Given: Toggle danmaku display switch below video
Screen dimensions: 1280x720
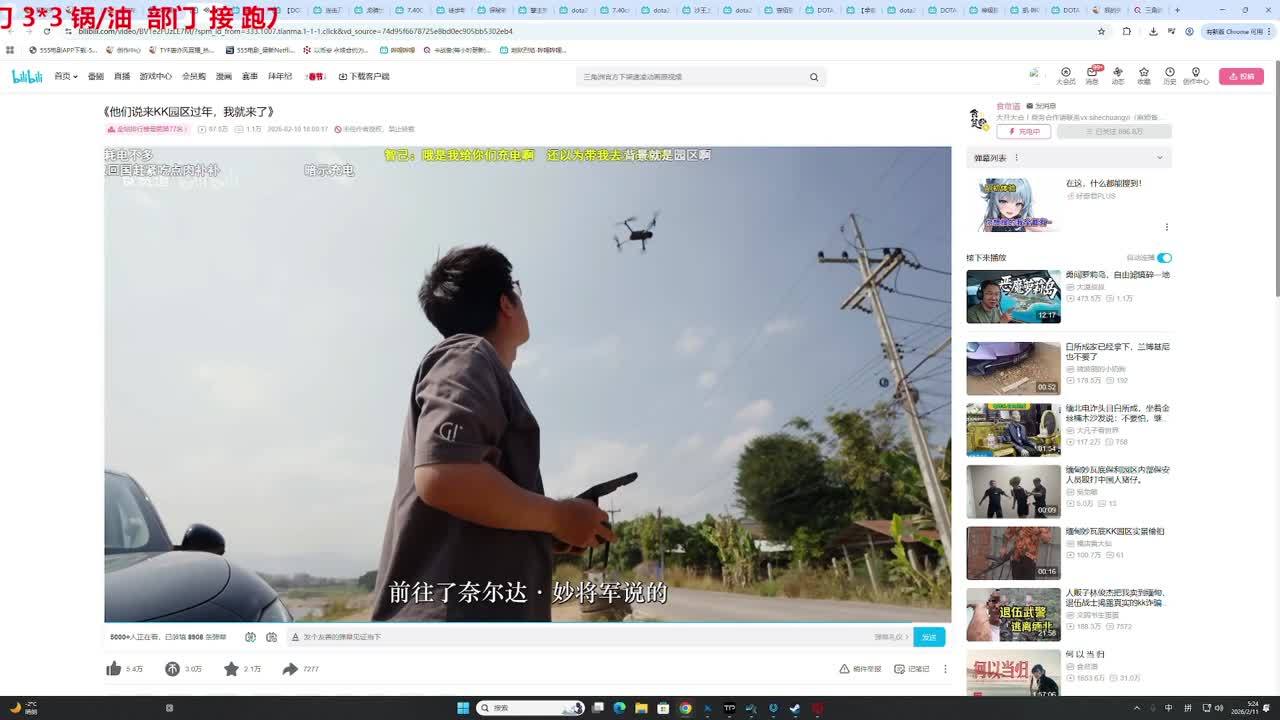Looking at the screenshot, I should 250,637.
